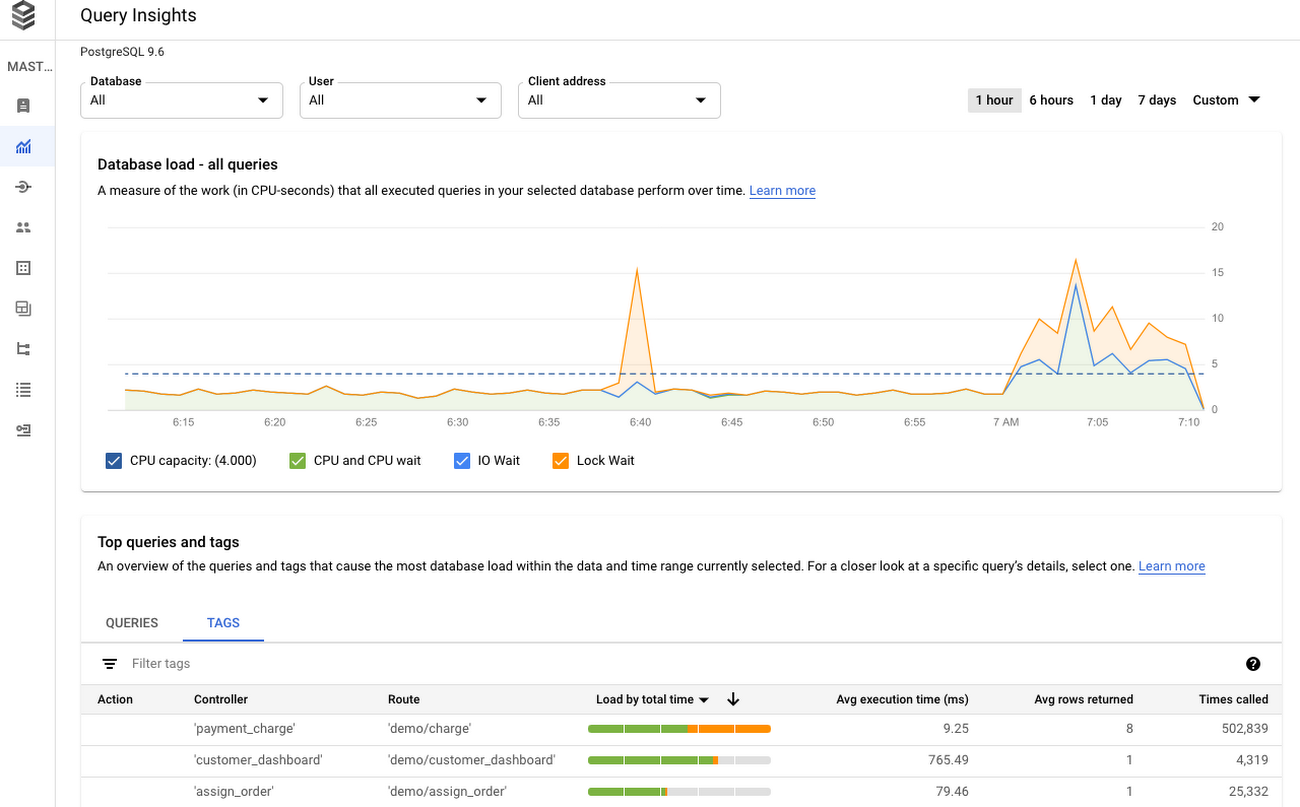Select the 1 day time range
Screen dimensions: 1300x807
[x=1105, y=100]
